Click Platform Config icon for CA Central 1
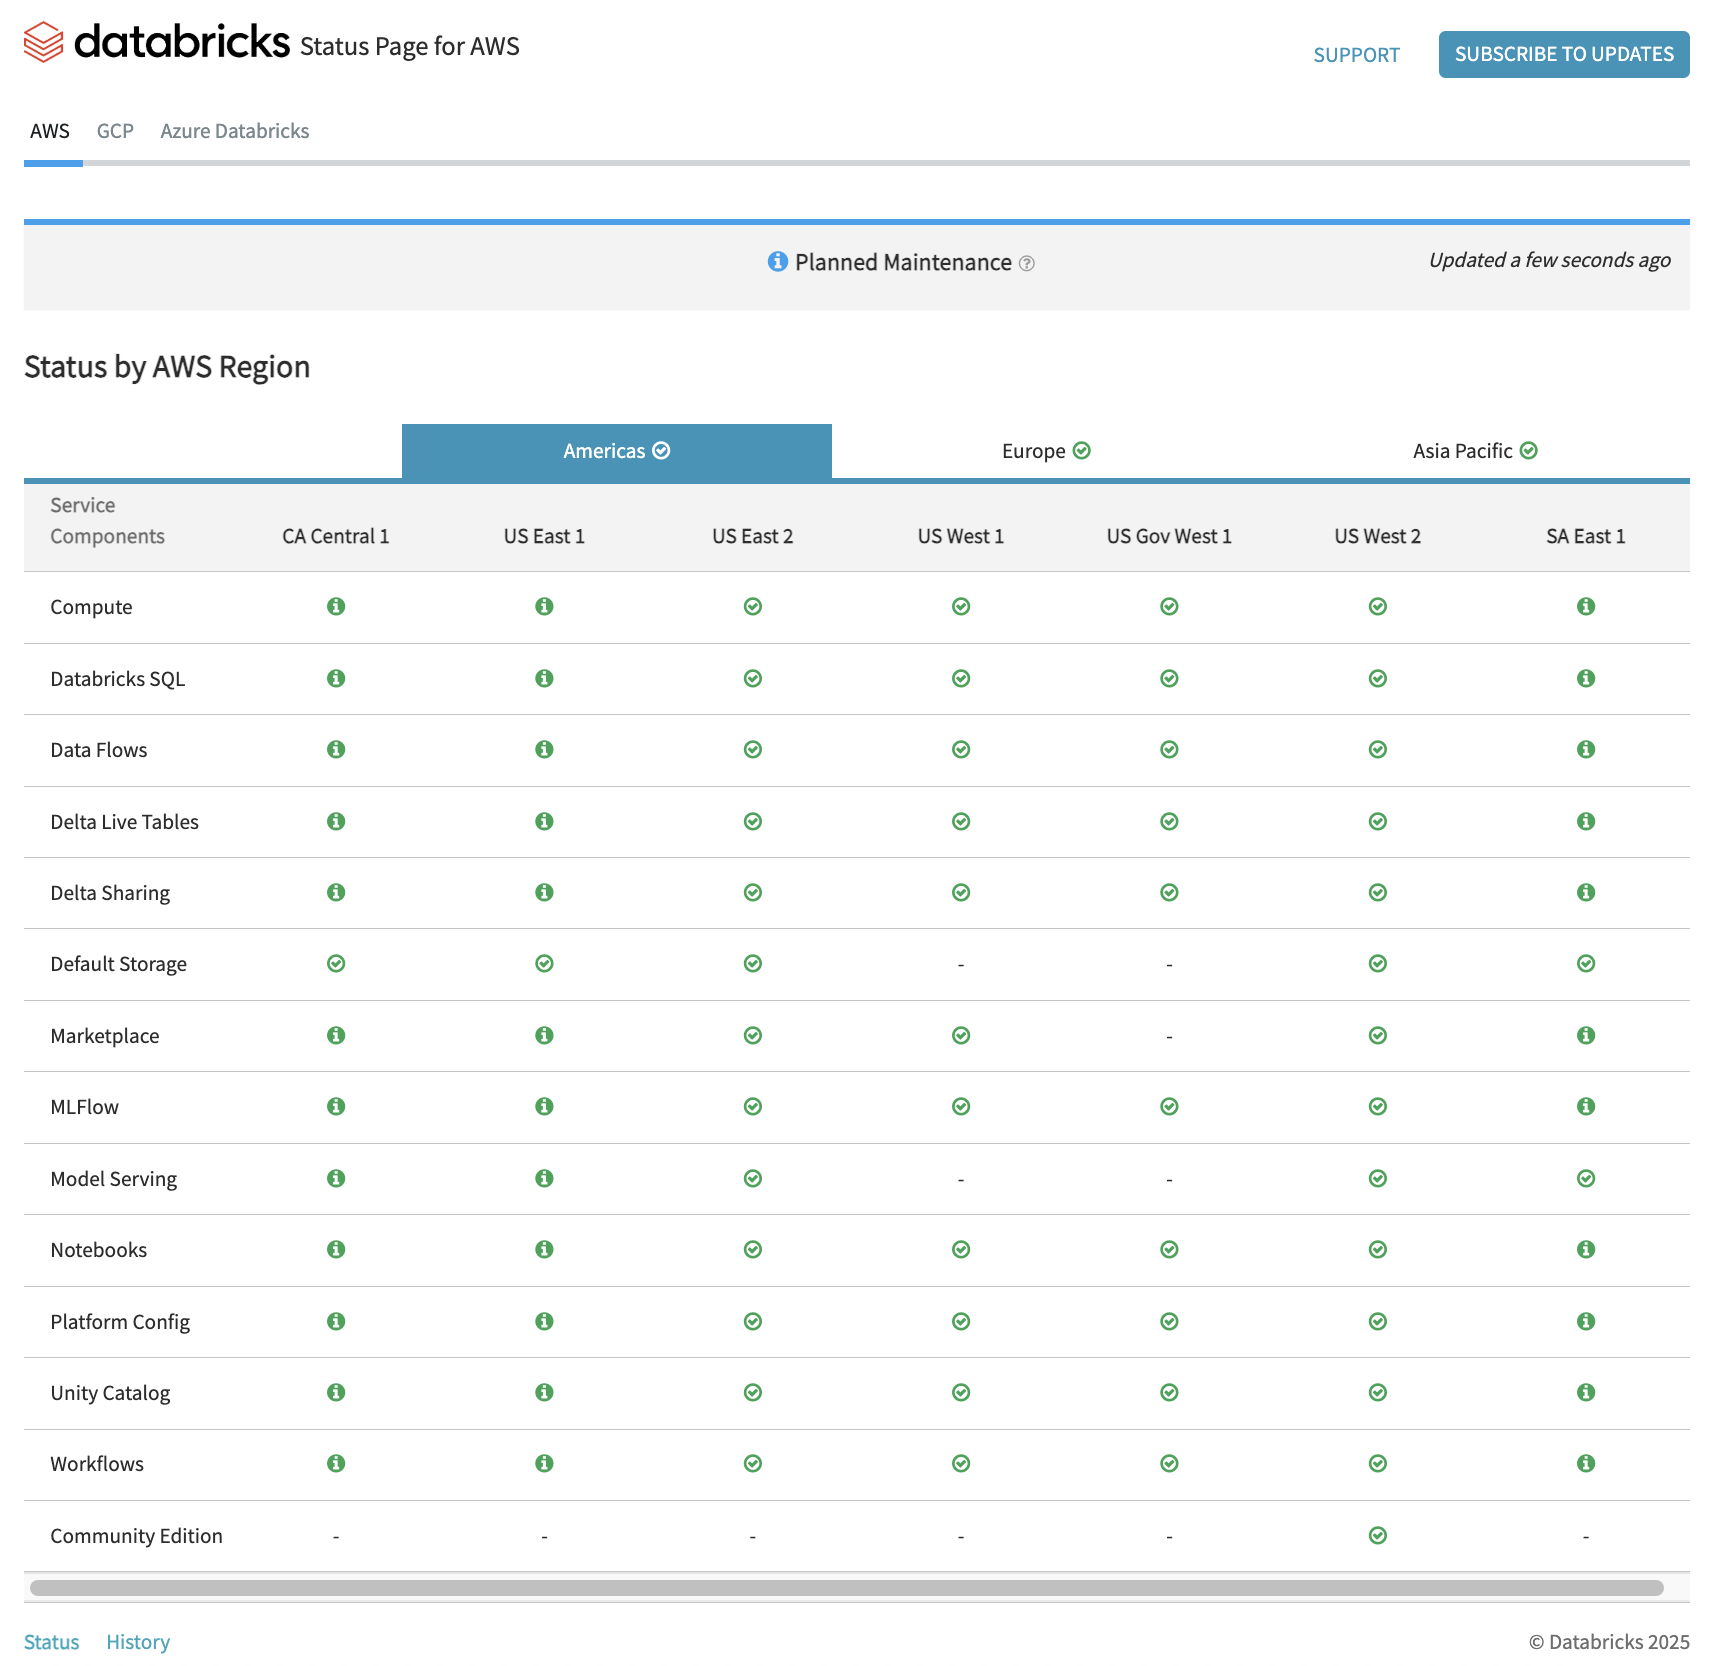1722x1666 pixels. (336, 1321)
